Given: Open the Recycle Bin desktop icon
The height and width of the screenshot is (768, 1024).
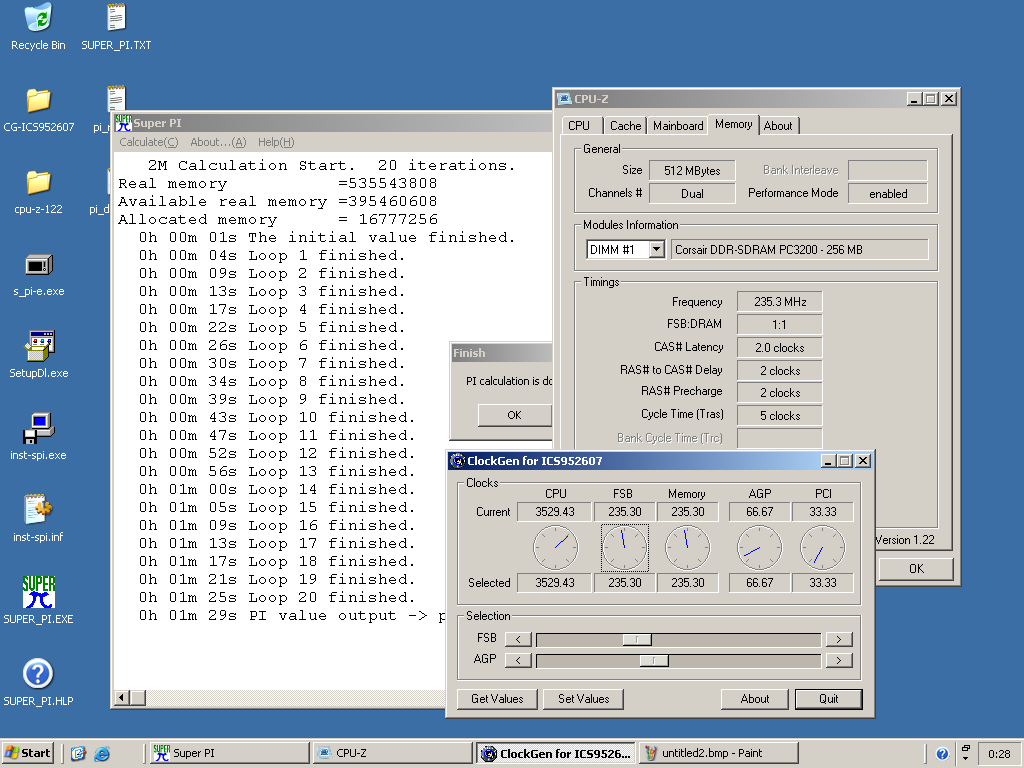Looking at the screenshot, I should [38, 18].
